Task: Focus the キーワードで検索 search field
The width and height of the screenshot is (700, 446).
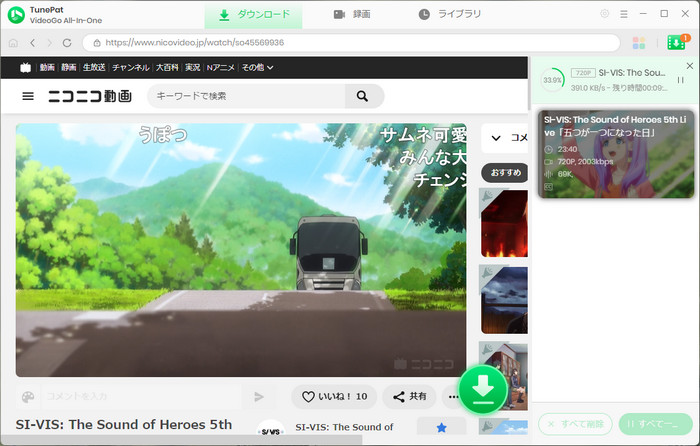Action: coord(246,96)
